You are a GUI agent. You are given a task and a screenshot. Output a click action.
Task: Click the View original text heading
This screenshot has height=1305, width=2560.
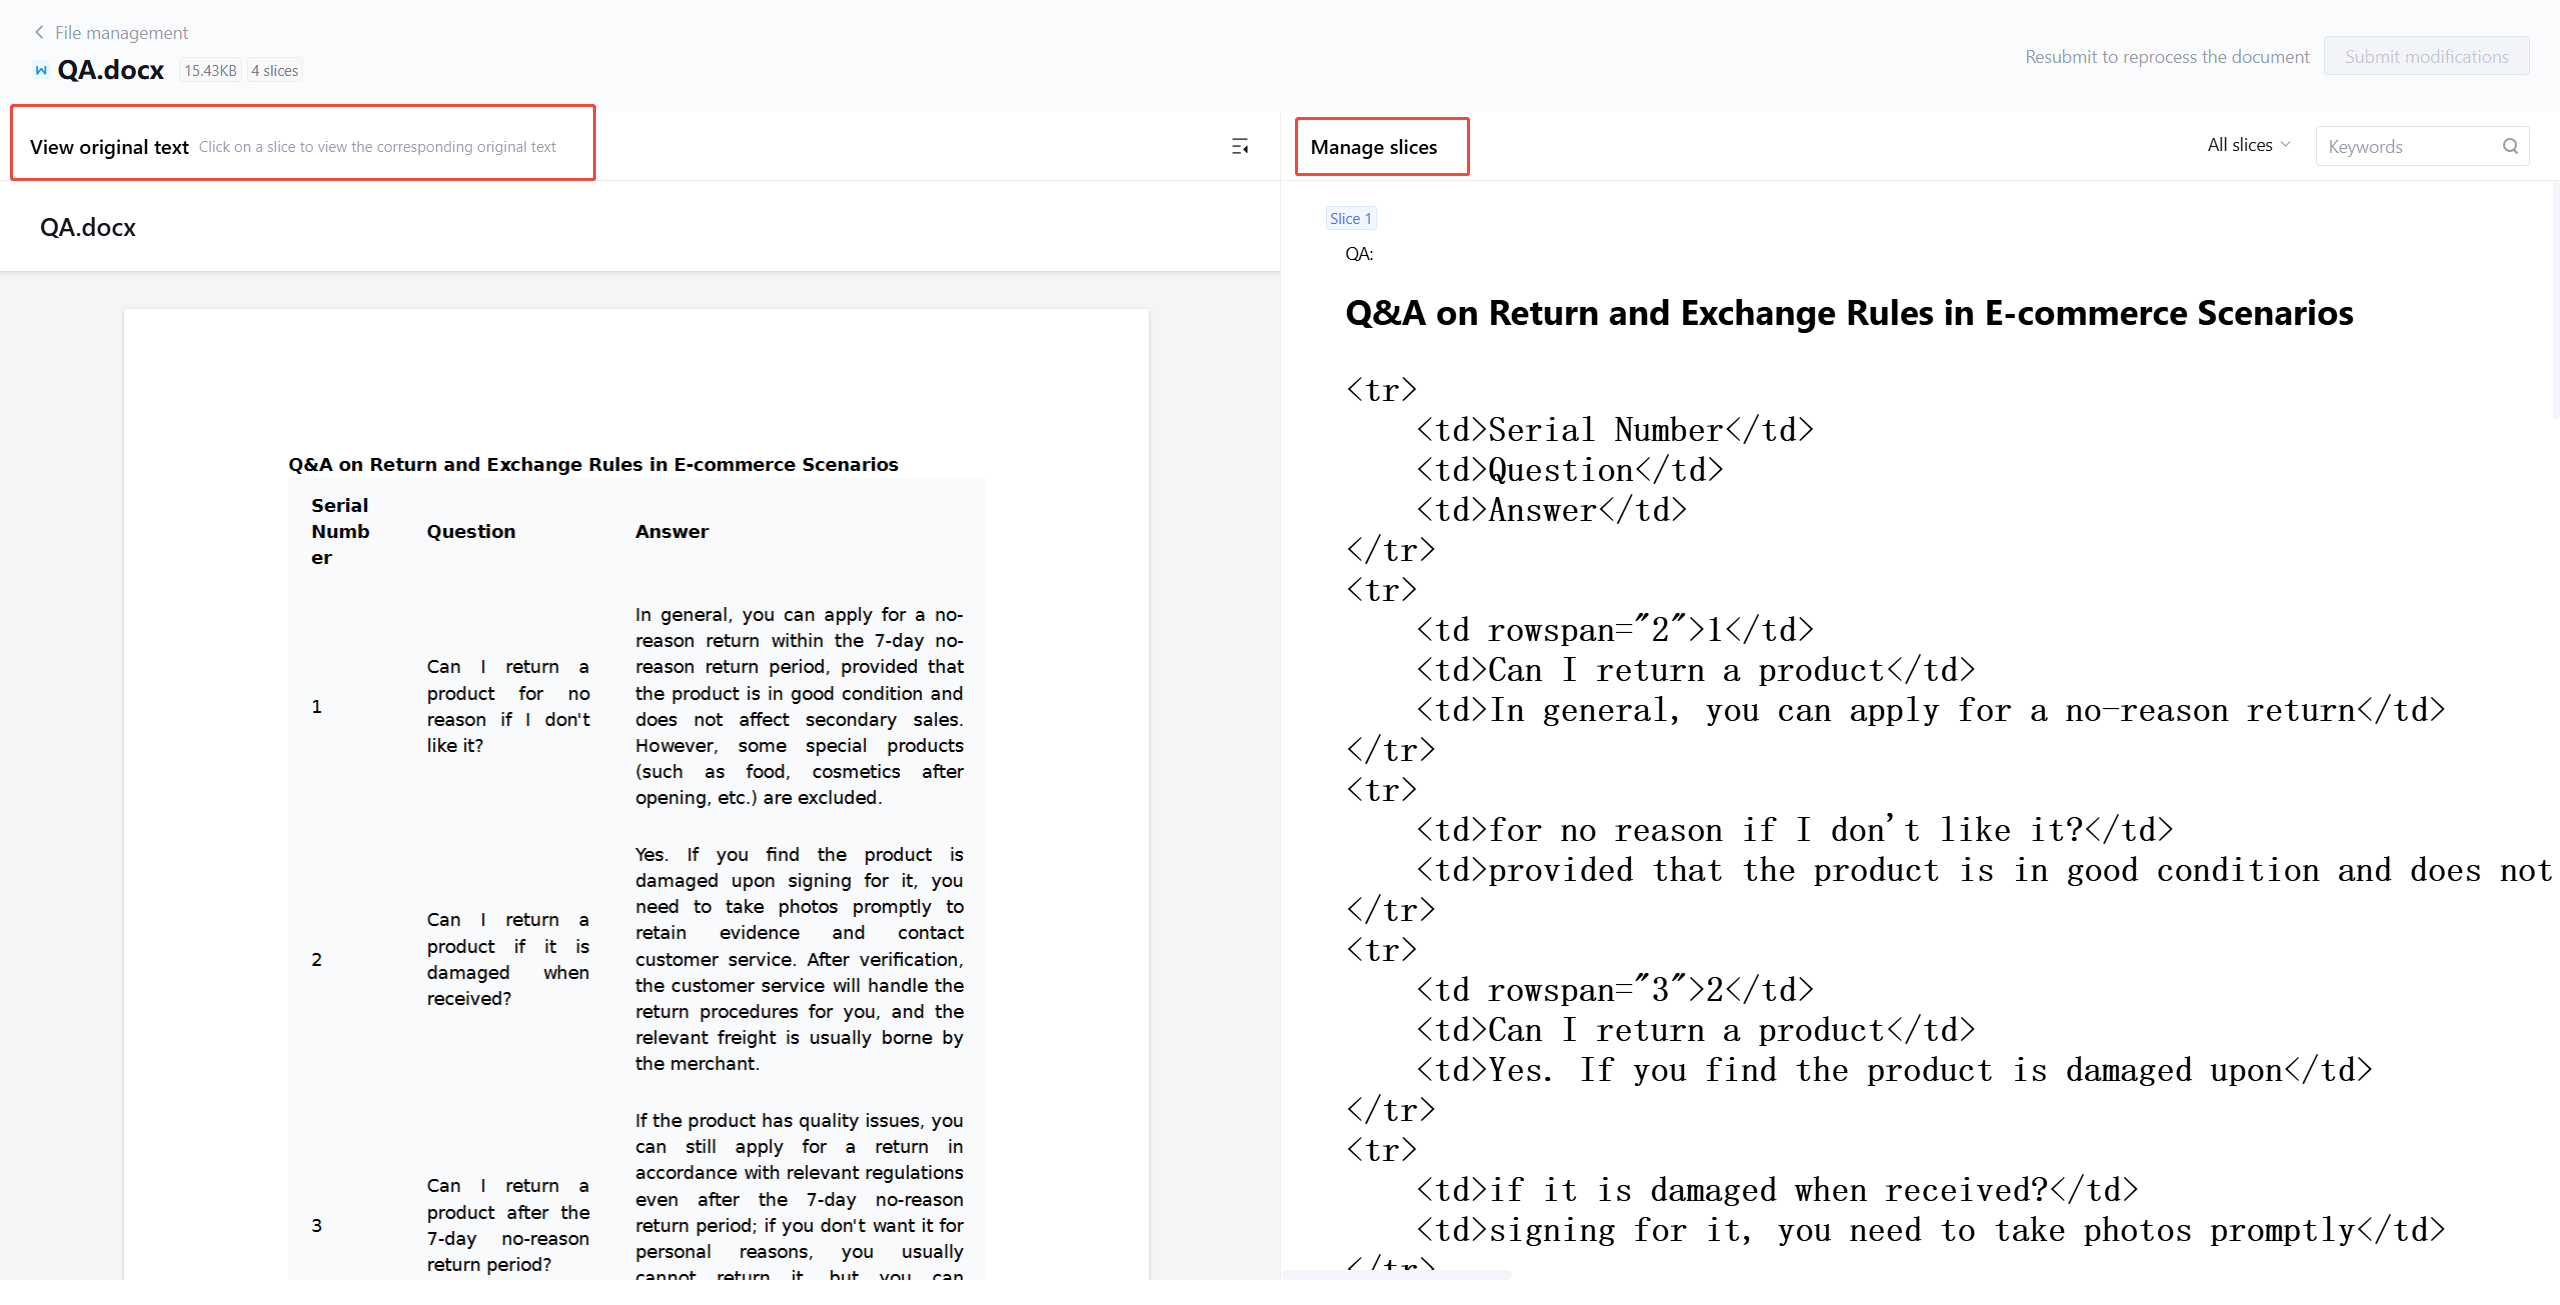109,147
